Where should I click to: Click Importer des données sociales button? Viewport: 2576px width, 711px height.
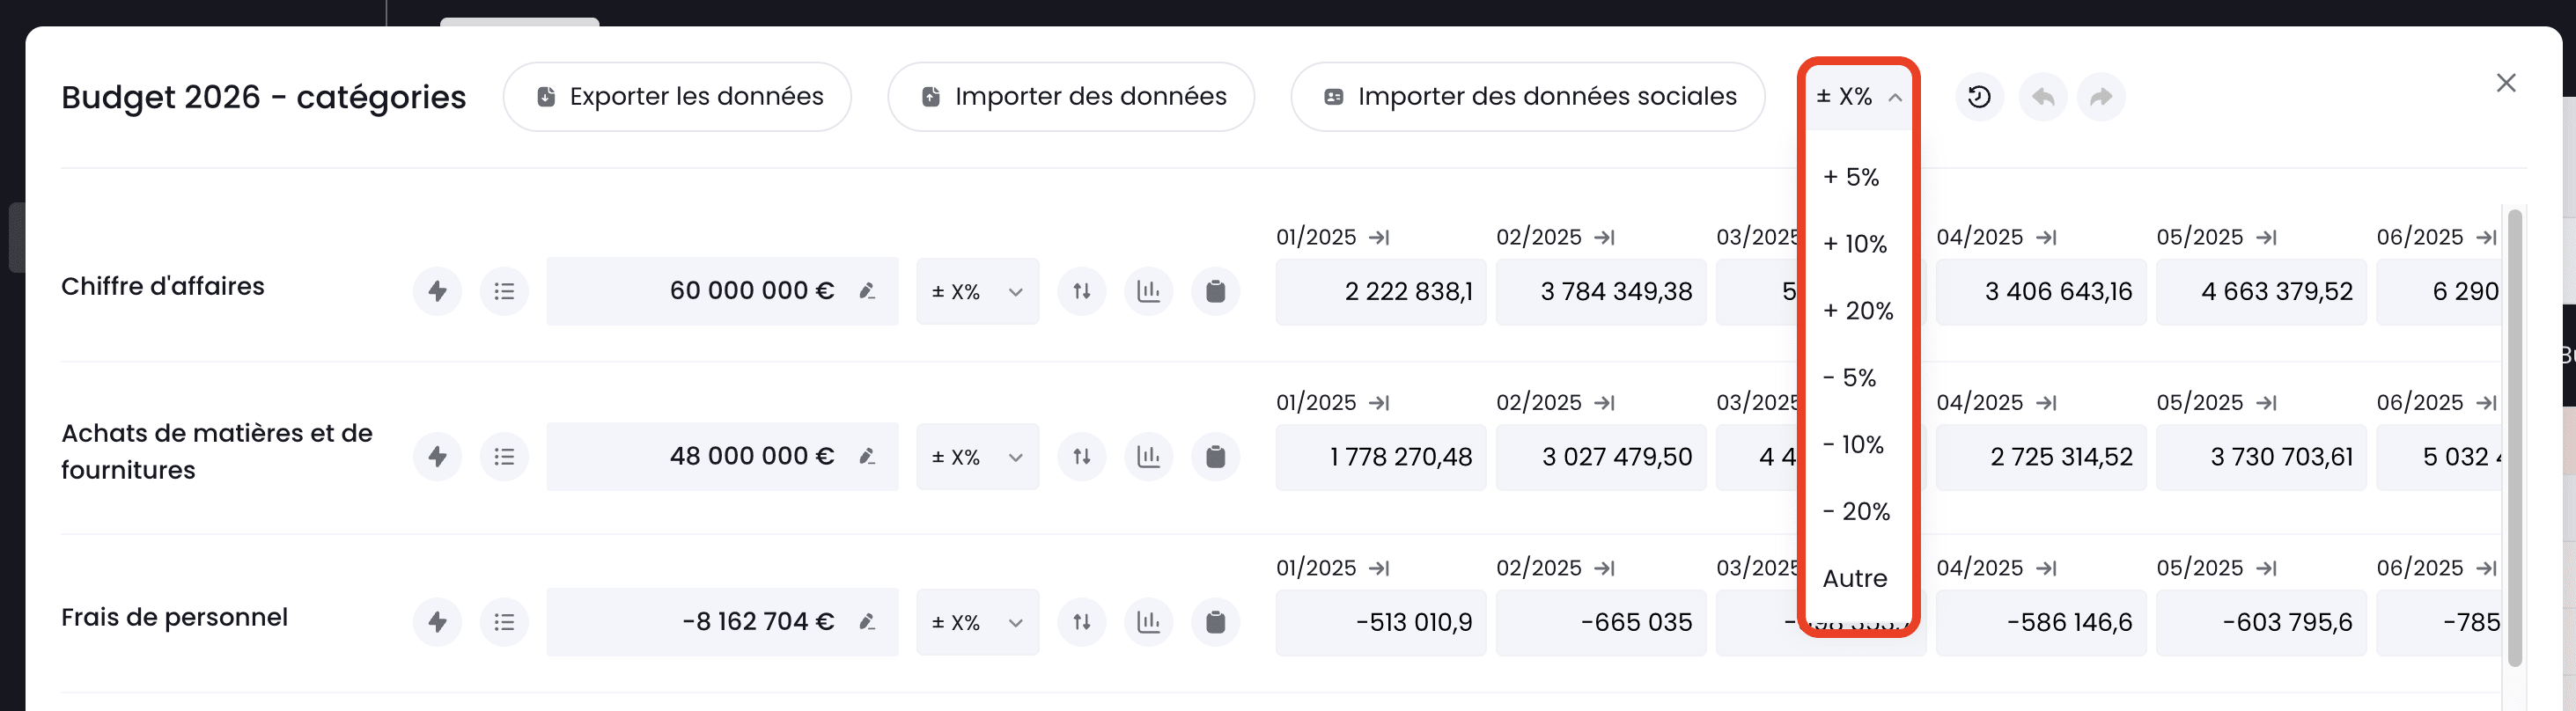pyautogui.click(x=1528, y=97)
